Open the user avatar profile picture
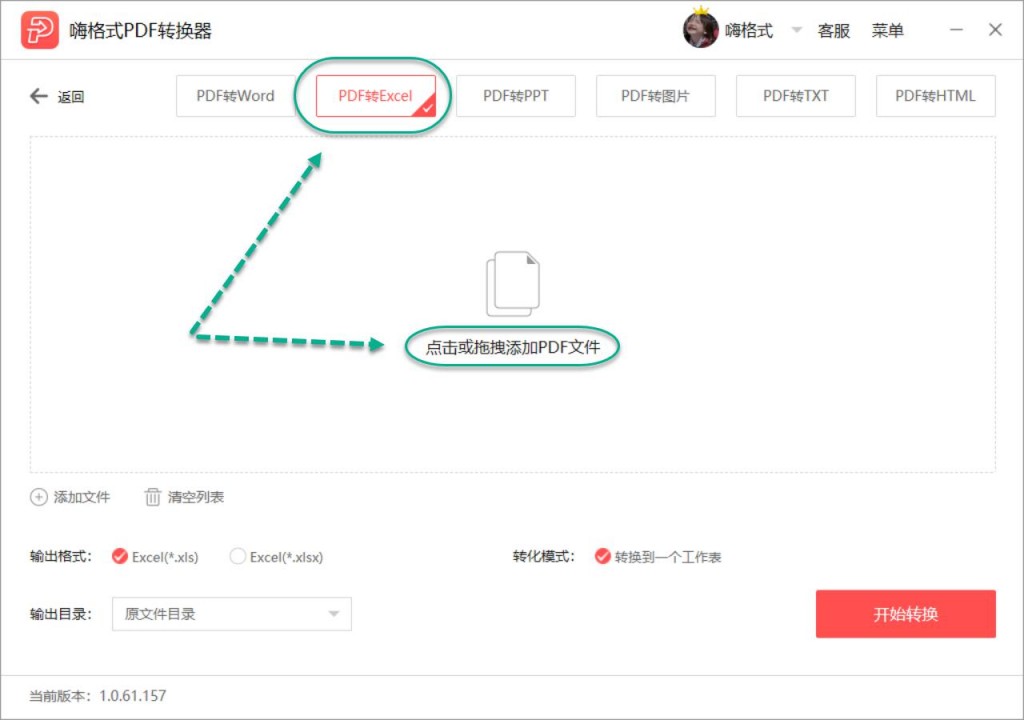 pyautogui.click(x=700, y=29)
